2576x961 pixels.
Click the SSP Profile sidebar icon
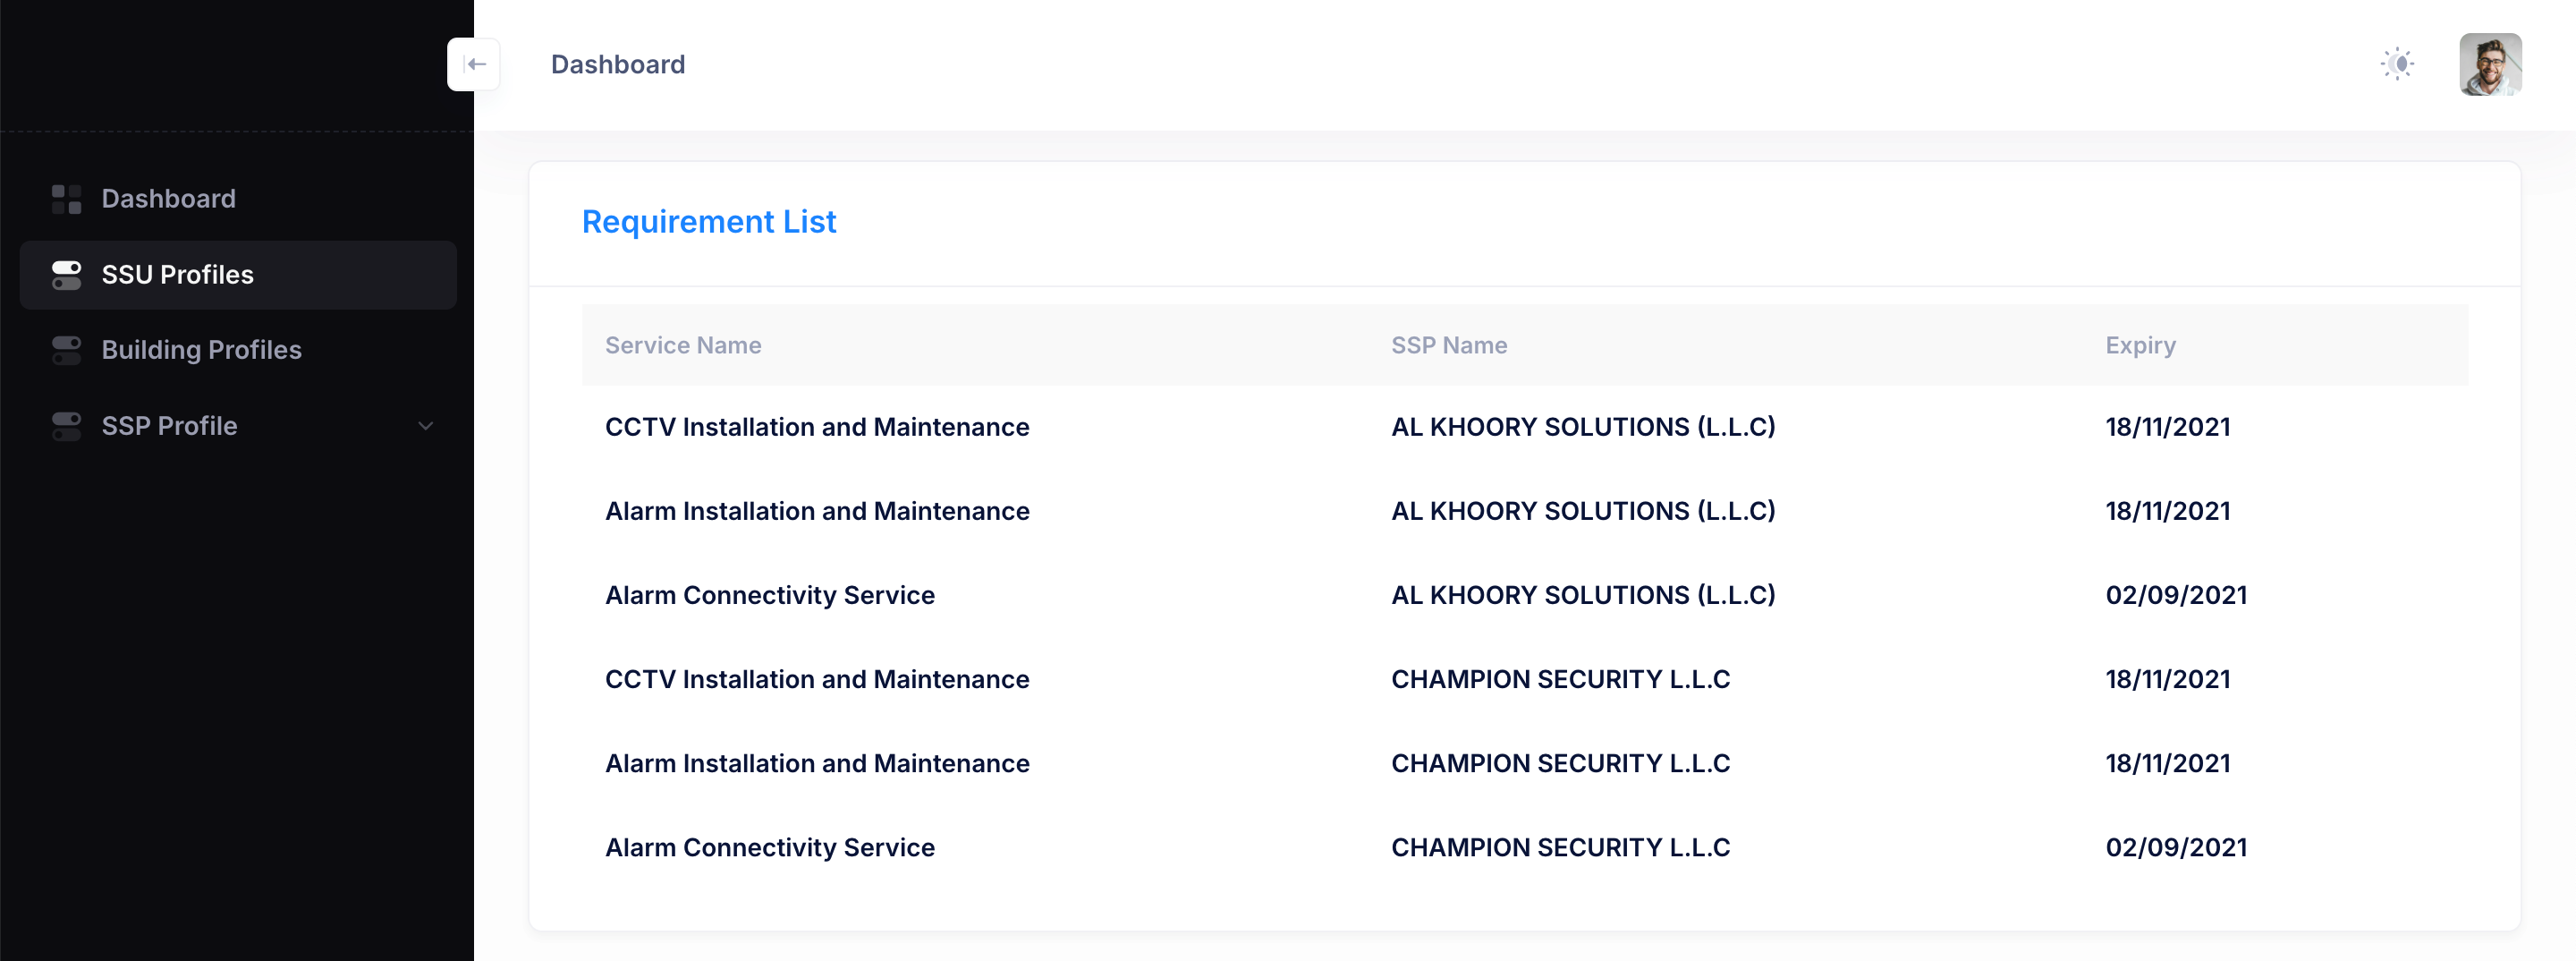point(66,426)
